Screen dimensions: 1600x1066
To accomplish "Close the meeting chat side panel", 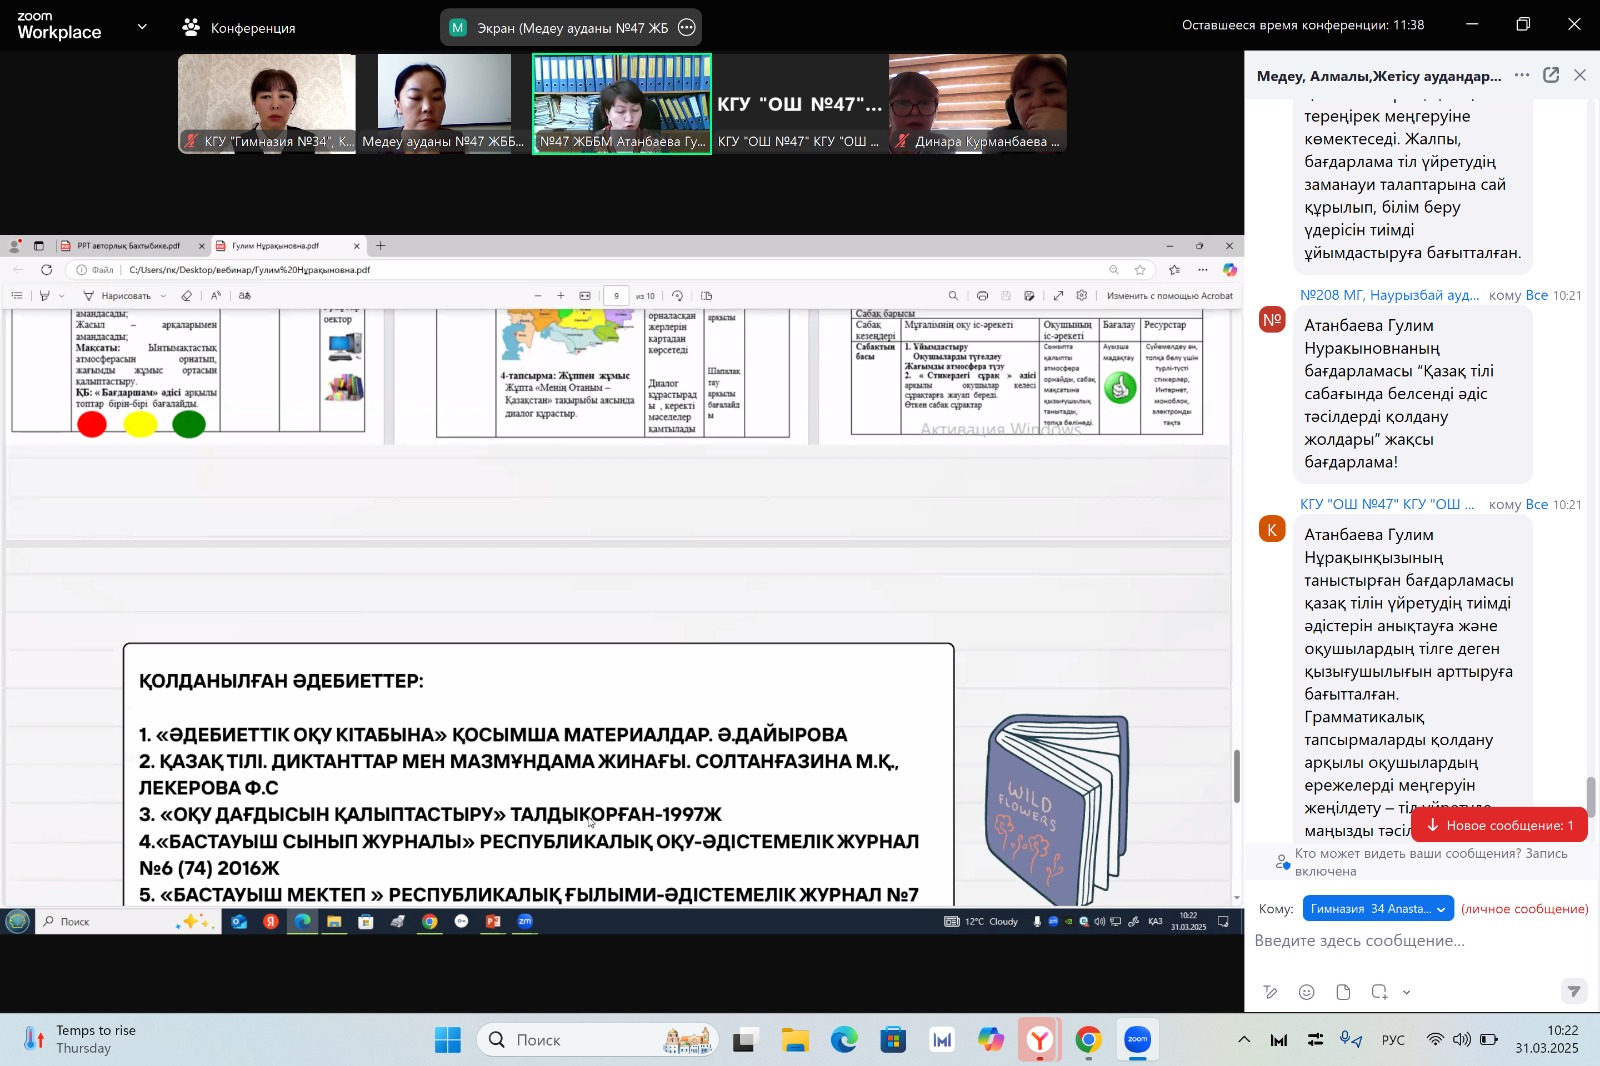I will pyautogui.click(x=1580, y=75).
